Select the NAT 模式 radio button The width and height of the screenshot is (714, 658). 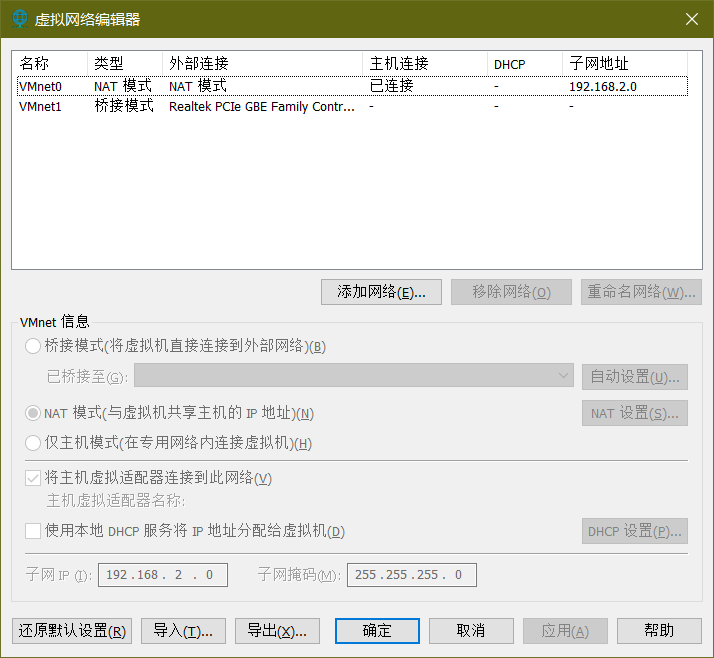pos(33,413)
